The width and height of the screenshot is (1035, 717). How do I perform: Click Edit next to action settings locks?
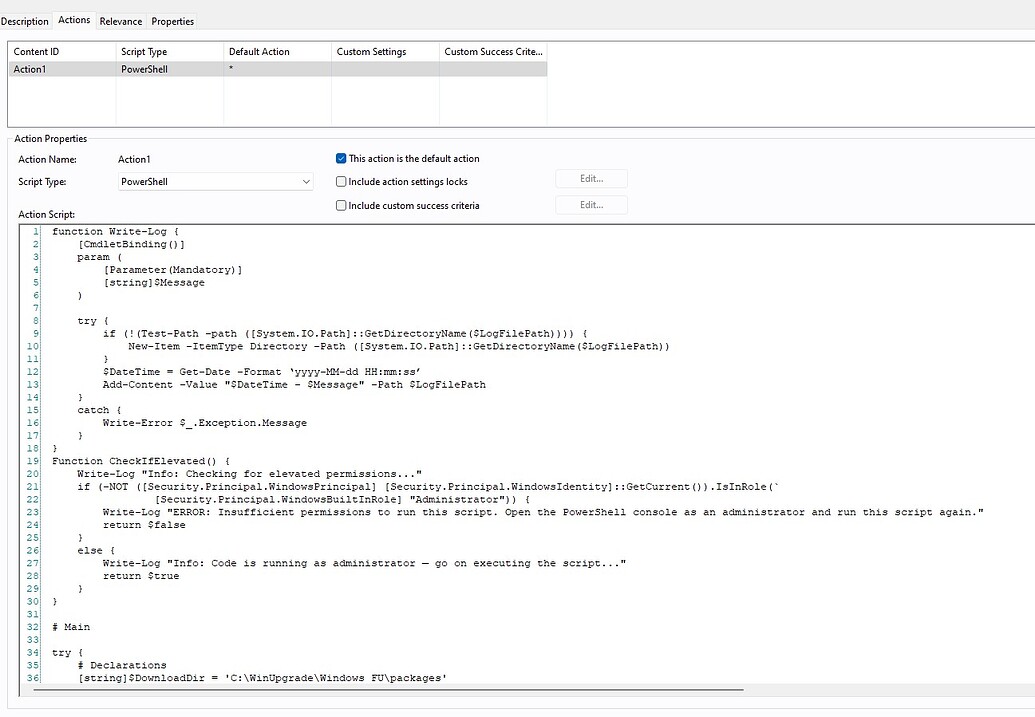click(591, 178)
